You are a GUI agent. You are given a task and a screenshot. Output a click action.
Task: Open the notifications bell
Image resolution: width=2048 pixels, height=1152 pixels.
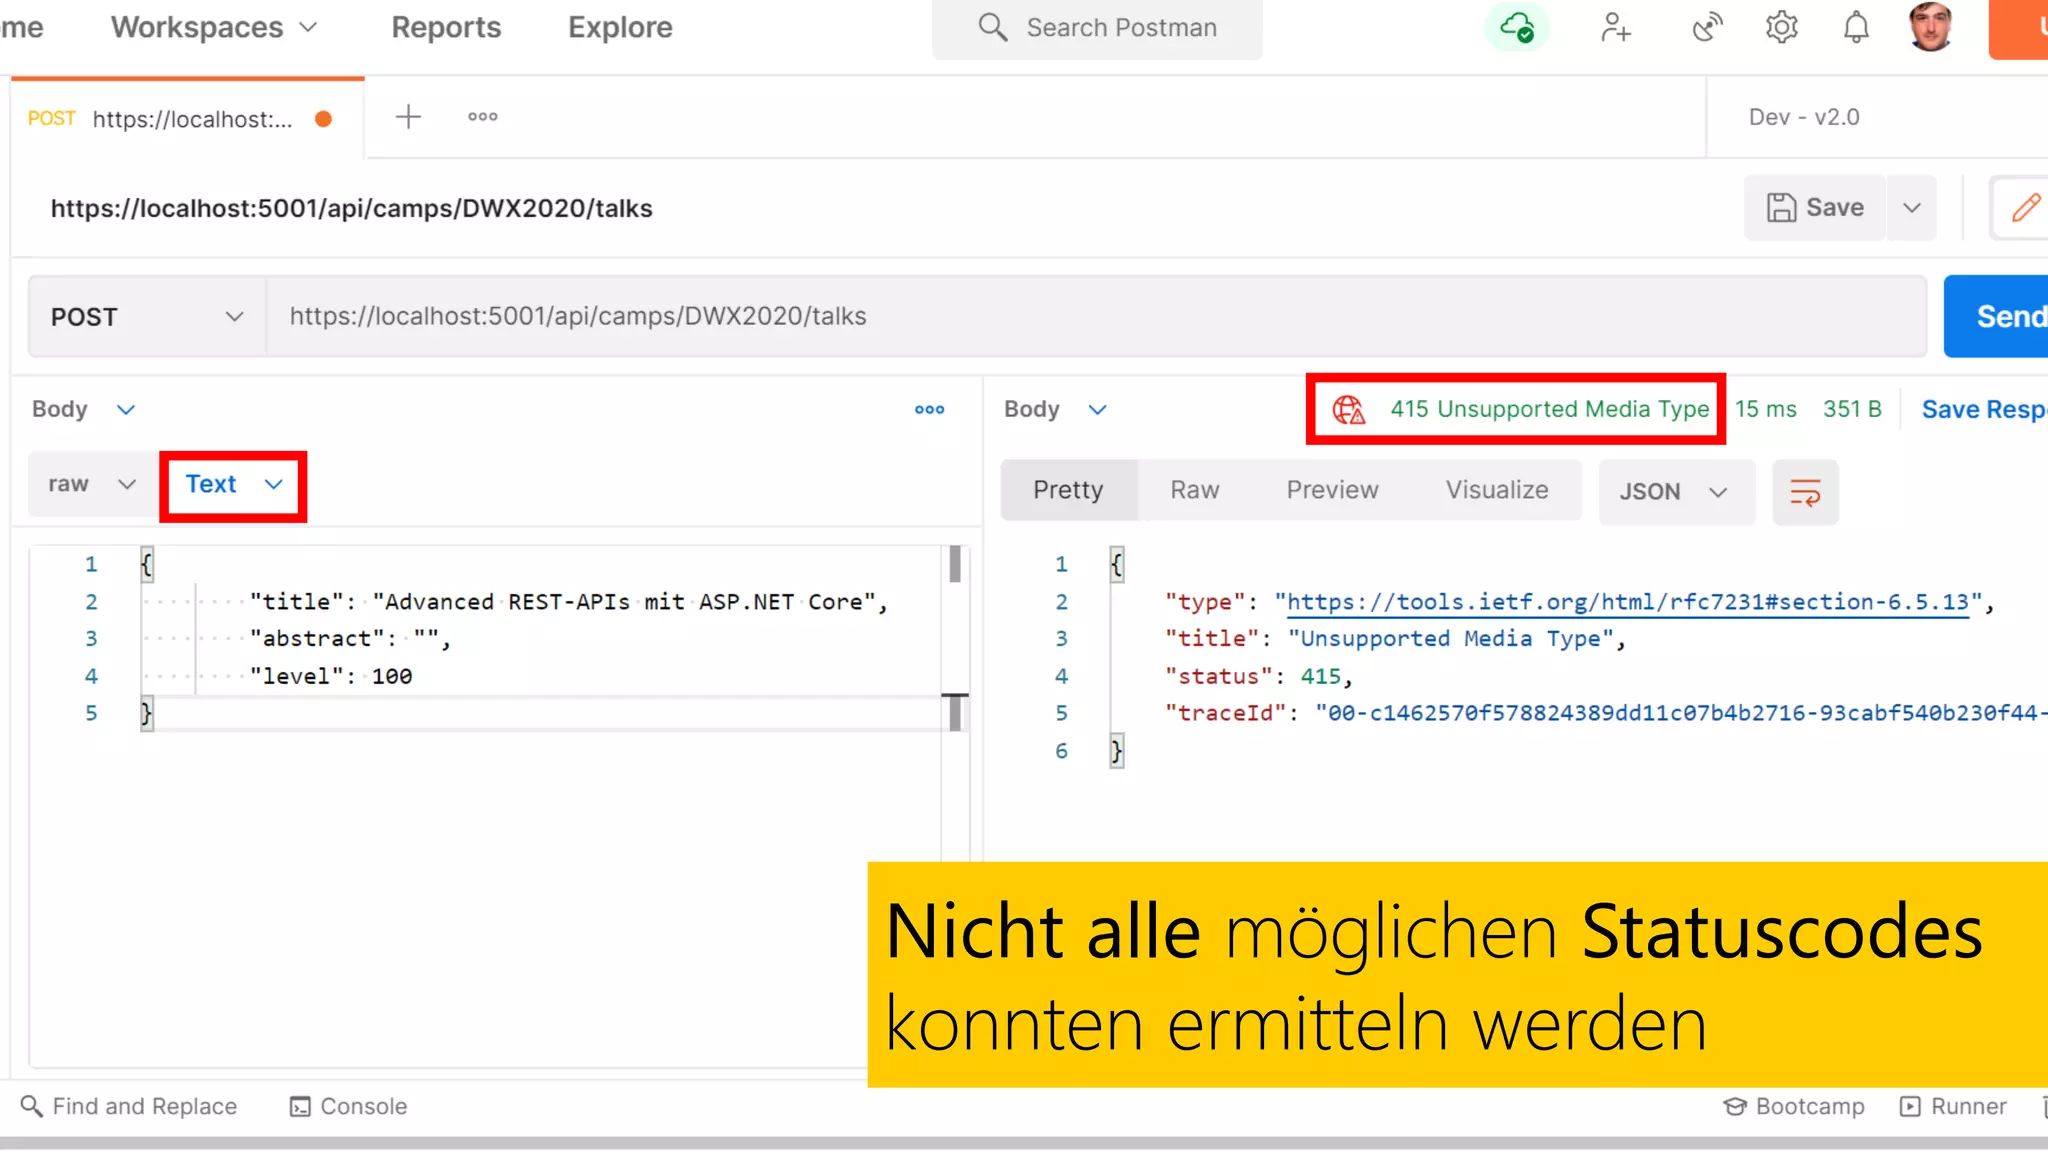(1856, 27)
